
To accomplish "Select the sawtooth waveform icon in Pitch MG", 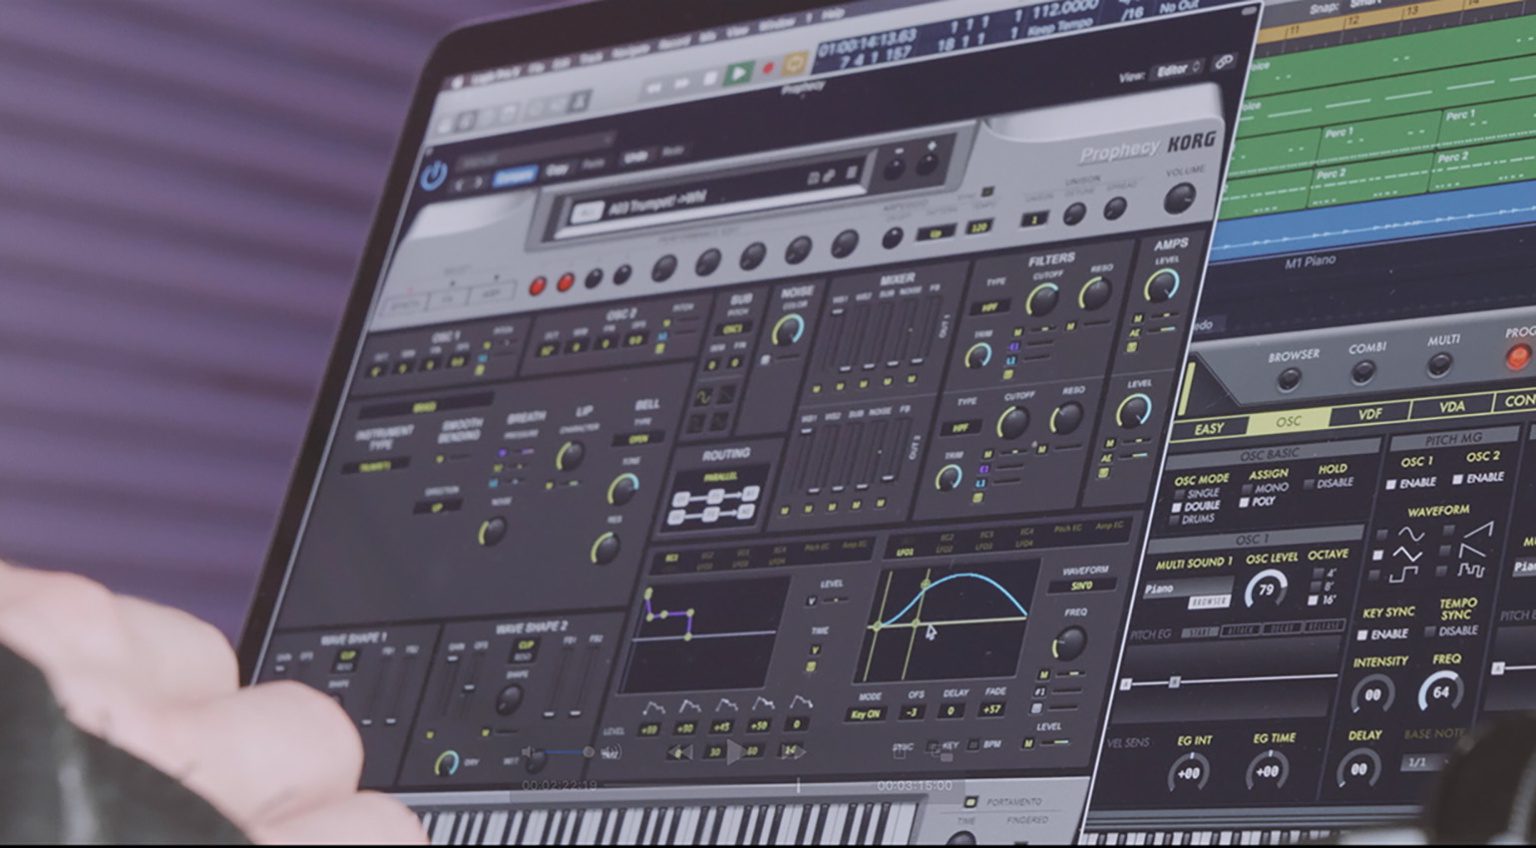I will coord(1476,528).
